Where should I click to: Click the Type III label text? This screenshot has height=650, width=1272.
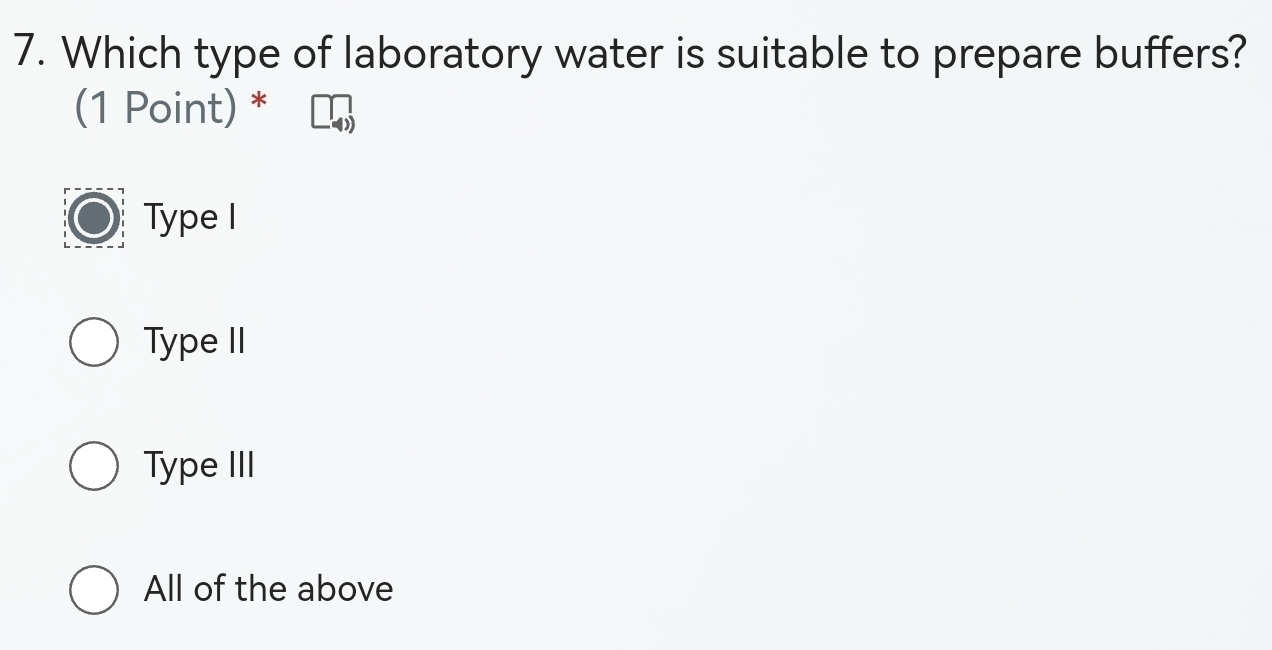point(200,465)
